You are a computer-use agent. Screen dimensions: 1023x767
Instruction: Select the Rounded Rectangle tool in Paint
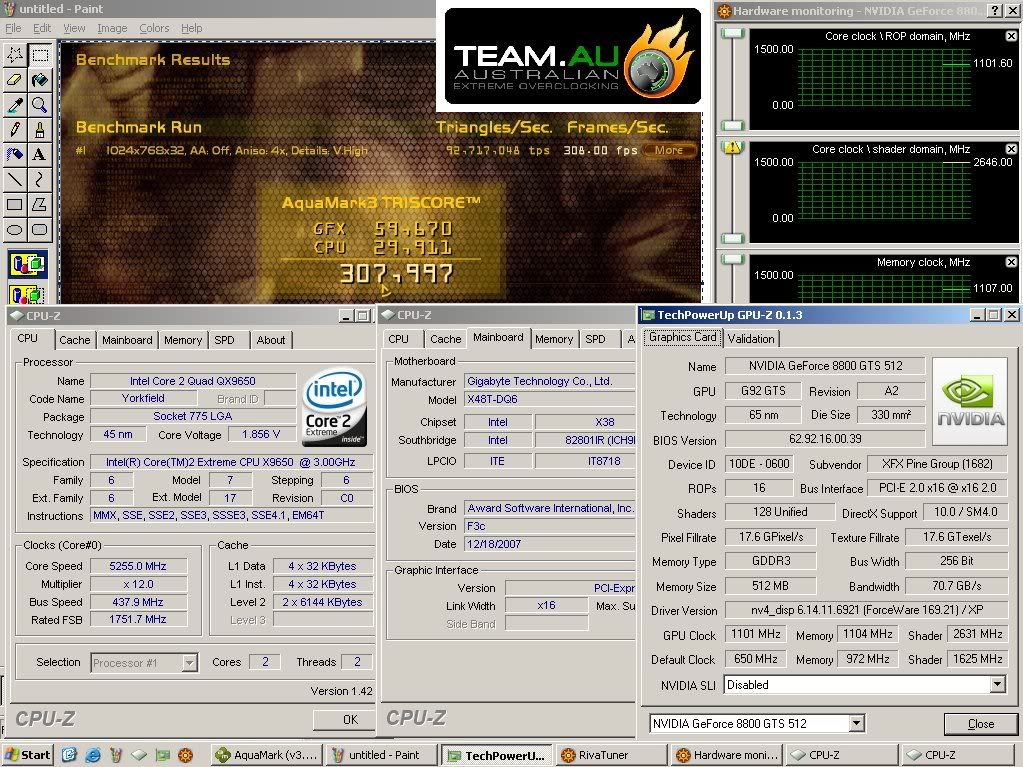coord(40,229)
